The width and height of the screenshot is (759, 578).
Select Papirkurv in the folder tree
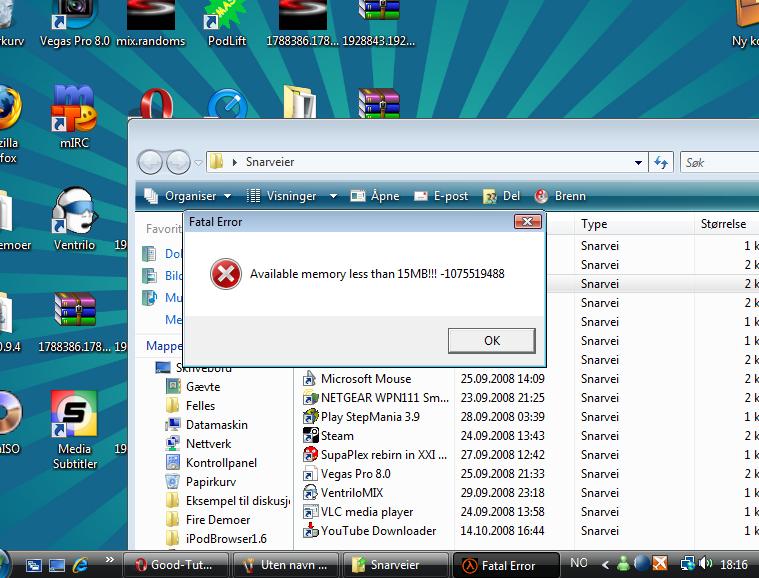coord(201,482)
